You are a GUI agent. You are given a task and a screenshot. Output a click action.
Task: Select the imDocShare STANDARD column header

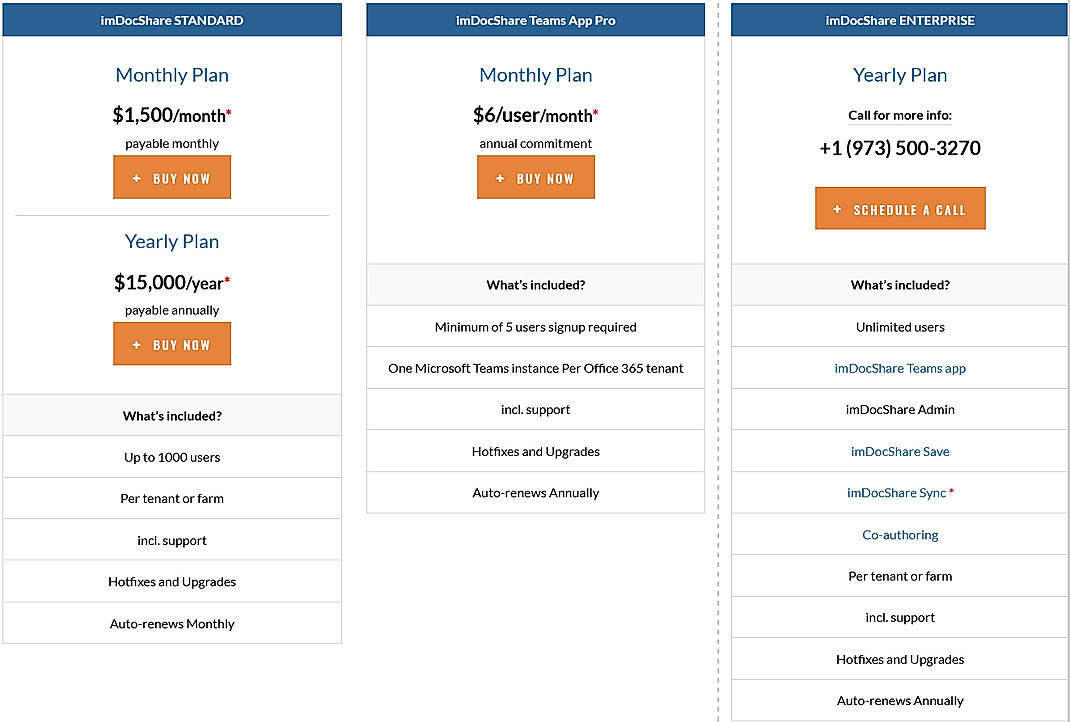pos(172,19)
